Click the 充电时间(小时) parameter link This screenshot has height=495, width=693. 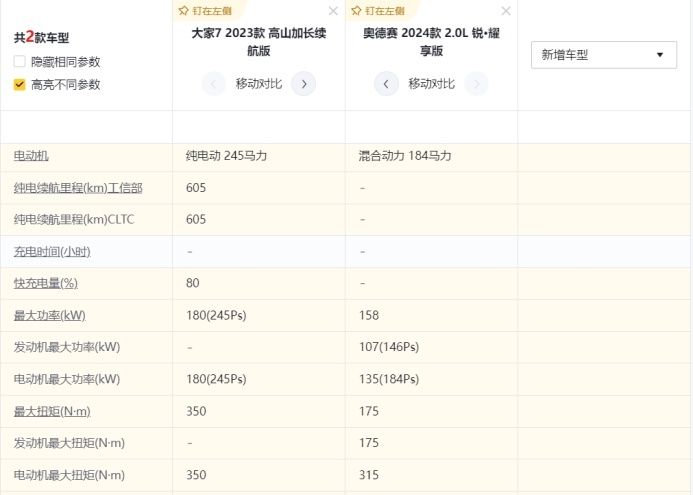click(52, 251)
